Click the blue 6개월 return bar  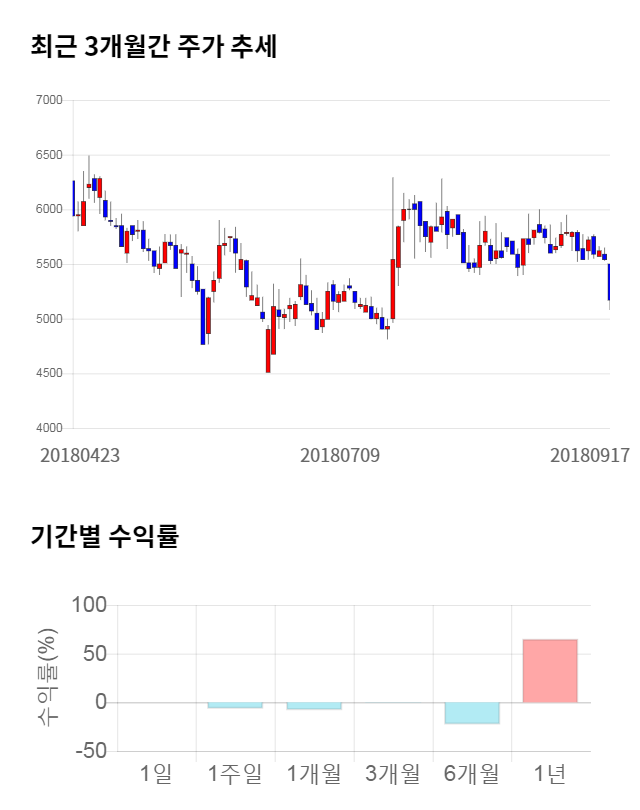[471, 713]
